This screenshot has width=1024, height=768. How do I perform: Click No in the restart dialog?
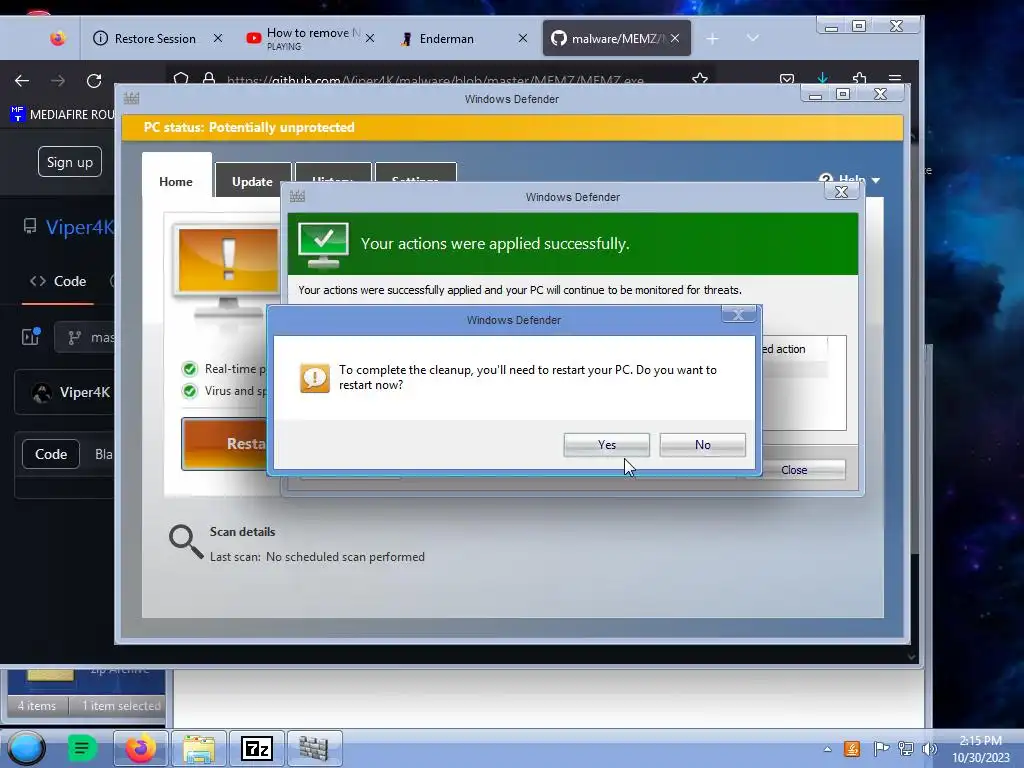point(702,445)
